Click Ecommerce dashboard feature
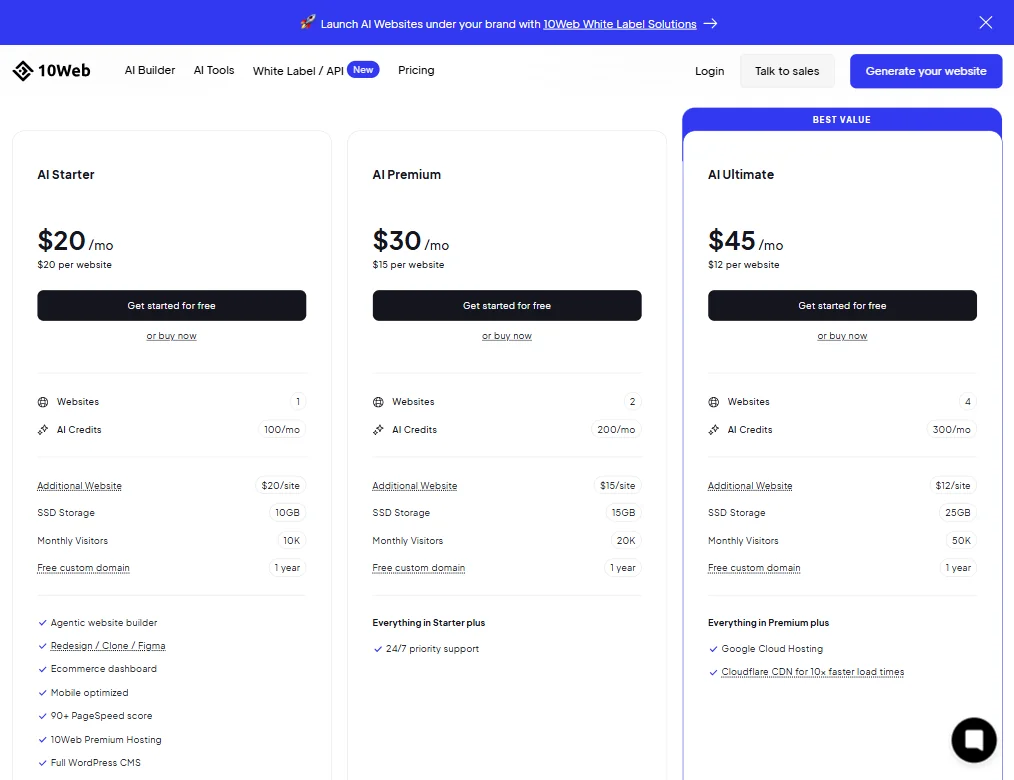 pyautogui.click(x=103, y=669)
